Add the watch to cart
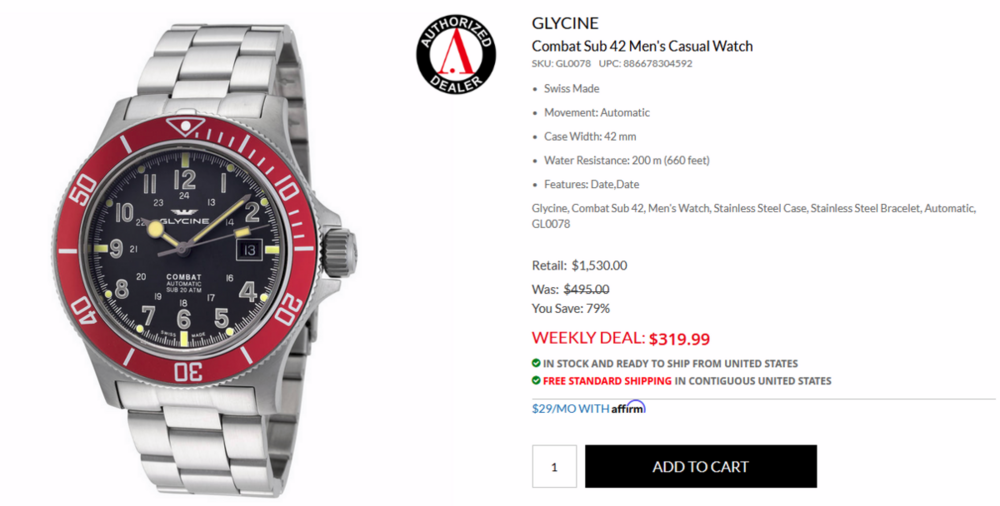 pyautogui.click(x=700, y=466)
